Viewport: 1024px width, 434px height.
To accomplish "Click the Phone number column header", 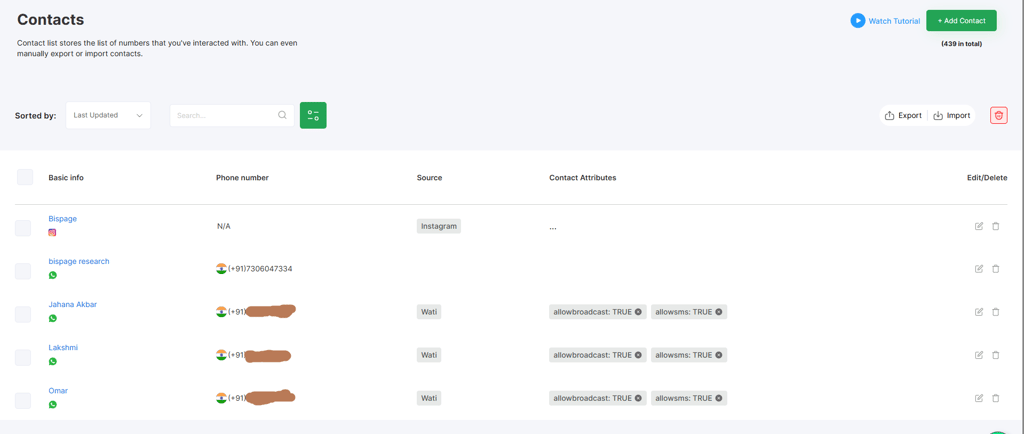I will click(242, 178).
